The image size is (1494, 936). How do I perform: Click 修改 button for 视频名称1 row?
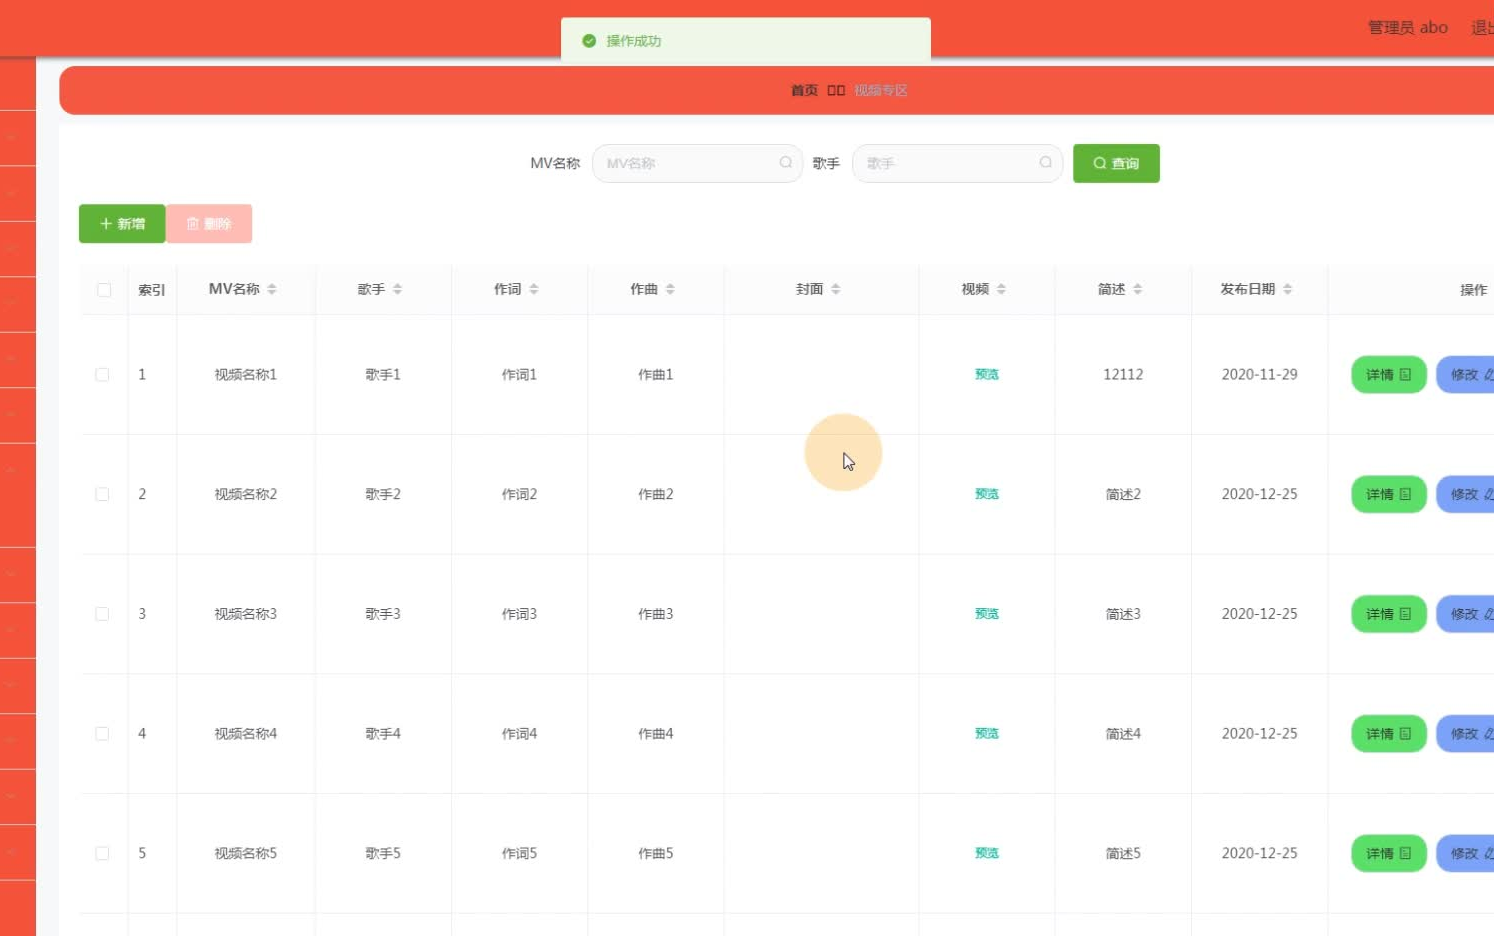(x=1466, y=374)
